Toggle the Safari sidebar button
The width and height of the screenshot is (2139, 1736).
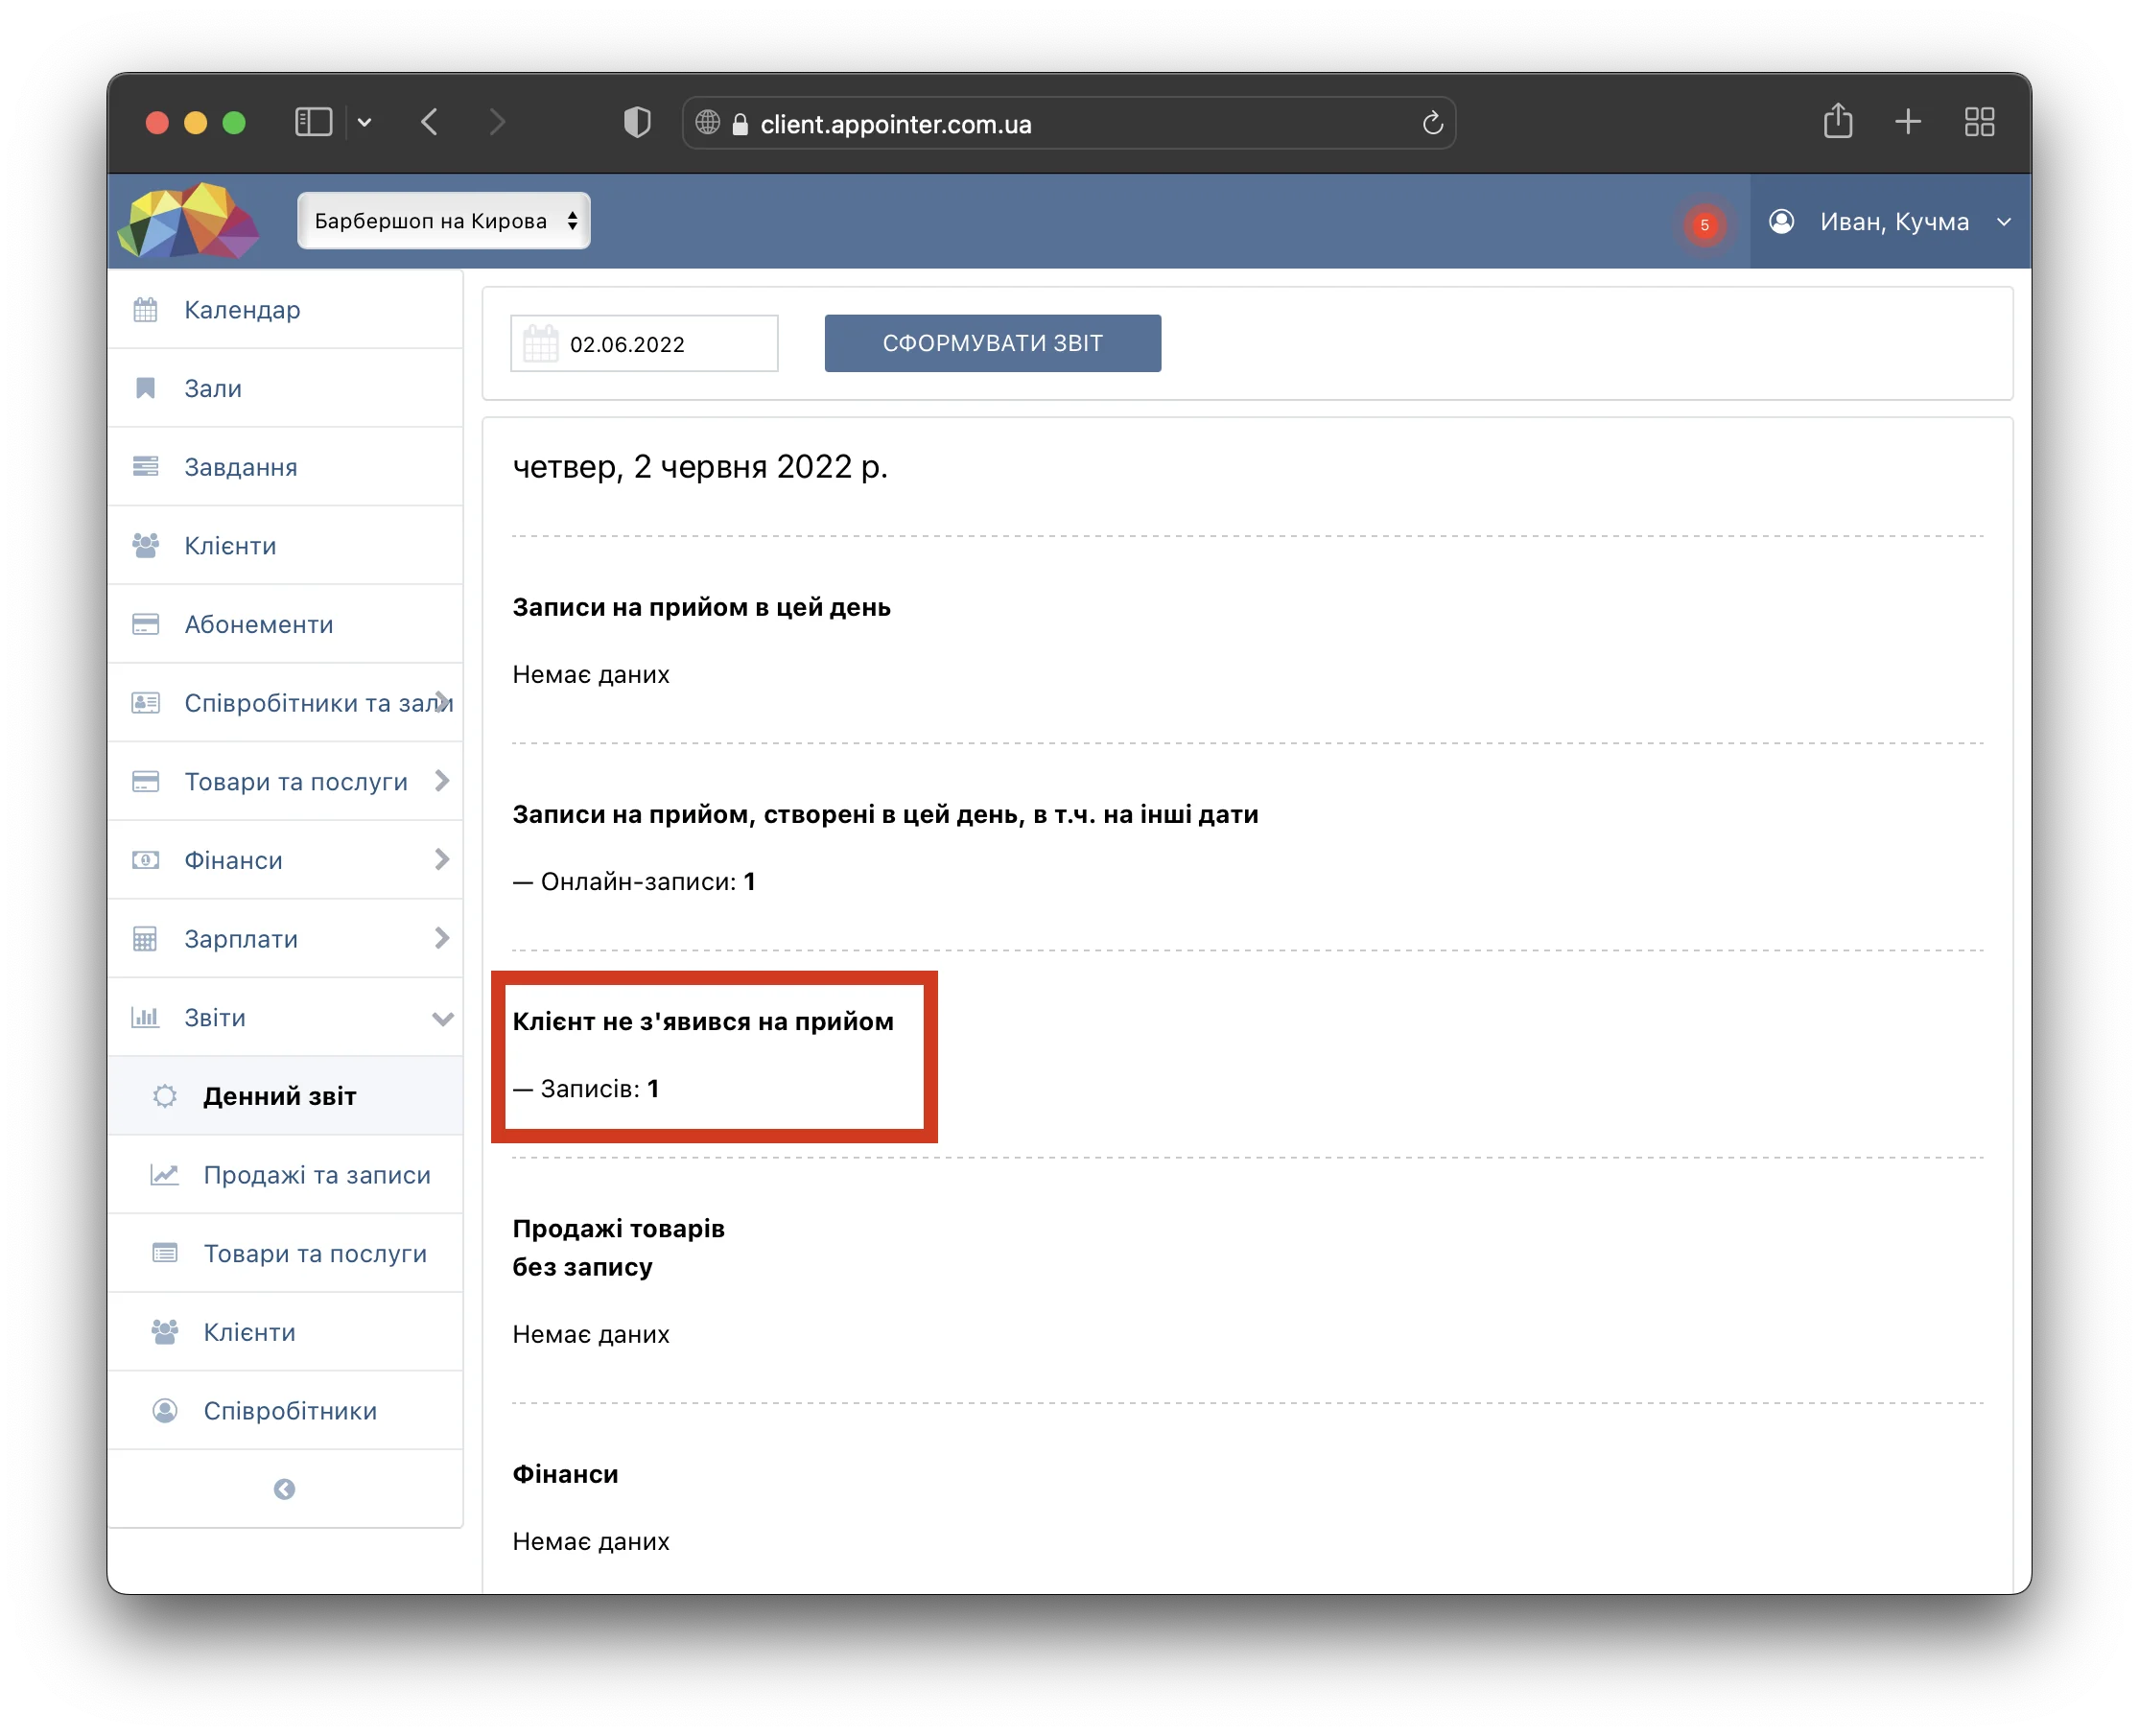[314, 122]
